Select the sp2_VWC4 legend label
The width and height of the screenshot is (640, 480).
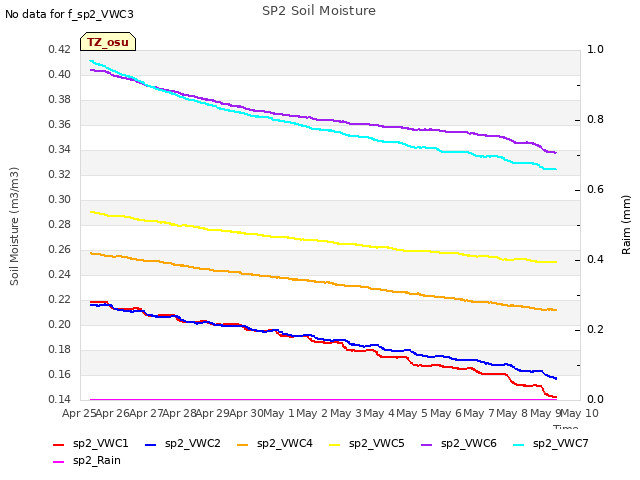tap(285, 444)
